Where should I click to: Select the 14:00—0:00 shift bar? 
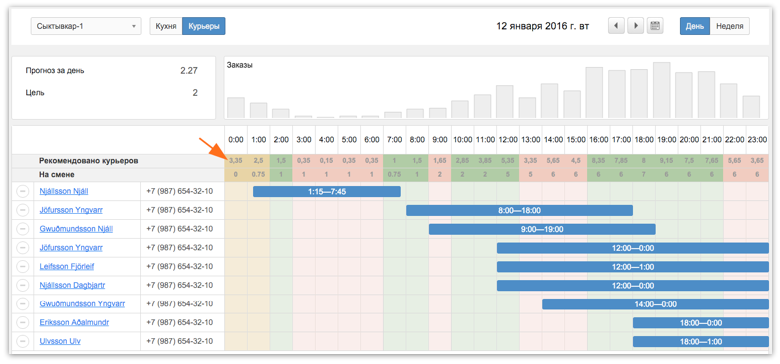[x=655, y=304]
